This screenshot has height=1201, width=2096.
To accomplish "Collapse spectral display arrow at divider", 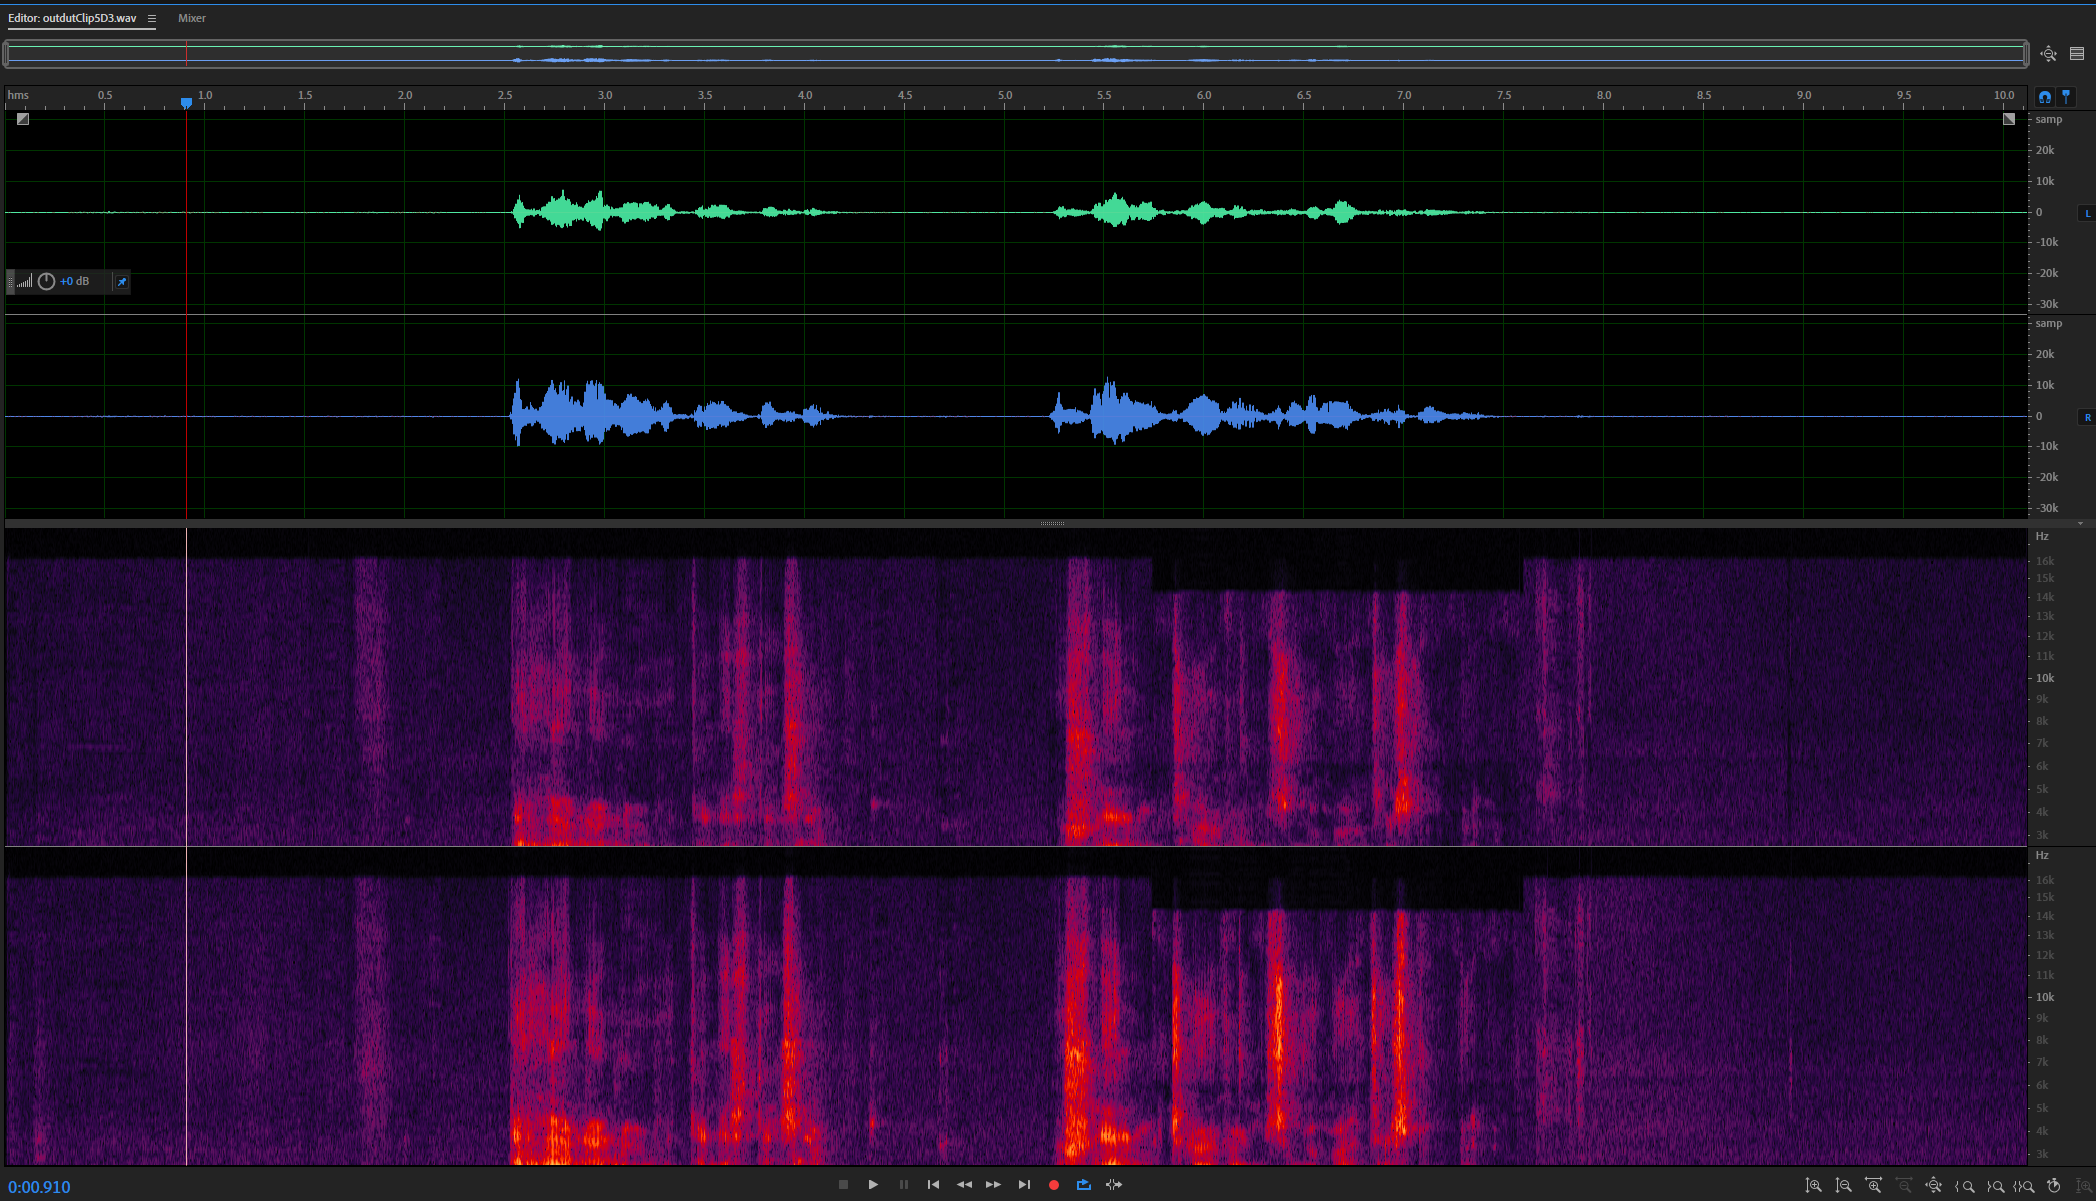I will click(x=2080, y=523).
